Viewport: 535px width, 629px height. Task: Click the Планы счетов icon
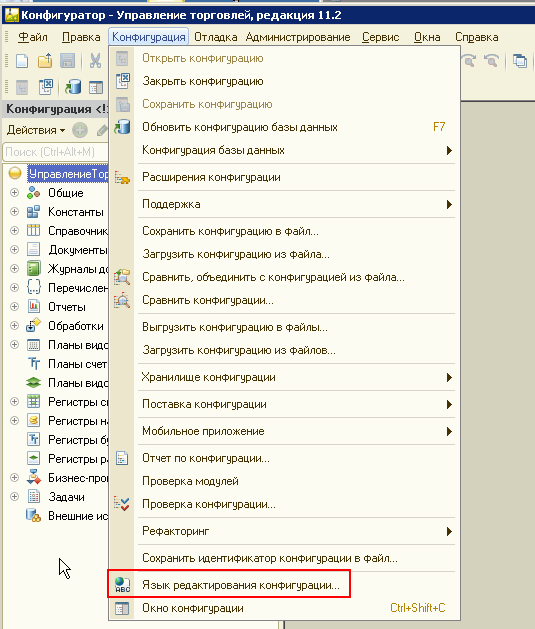point(34,364)
